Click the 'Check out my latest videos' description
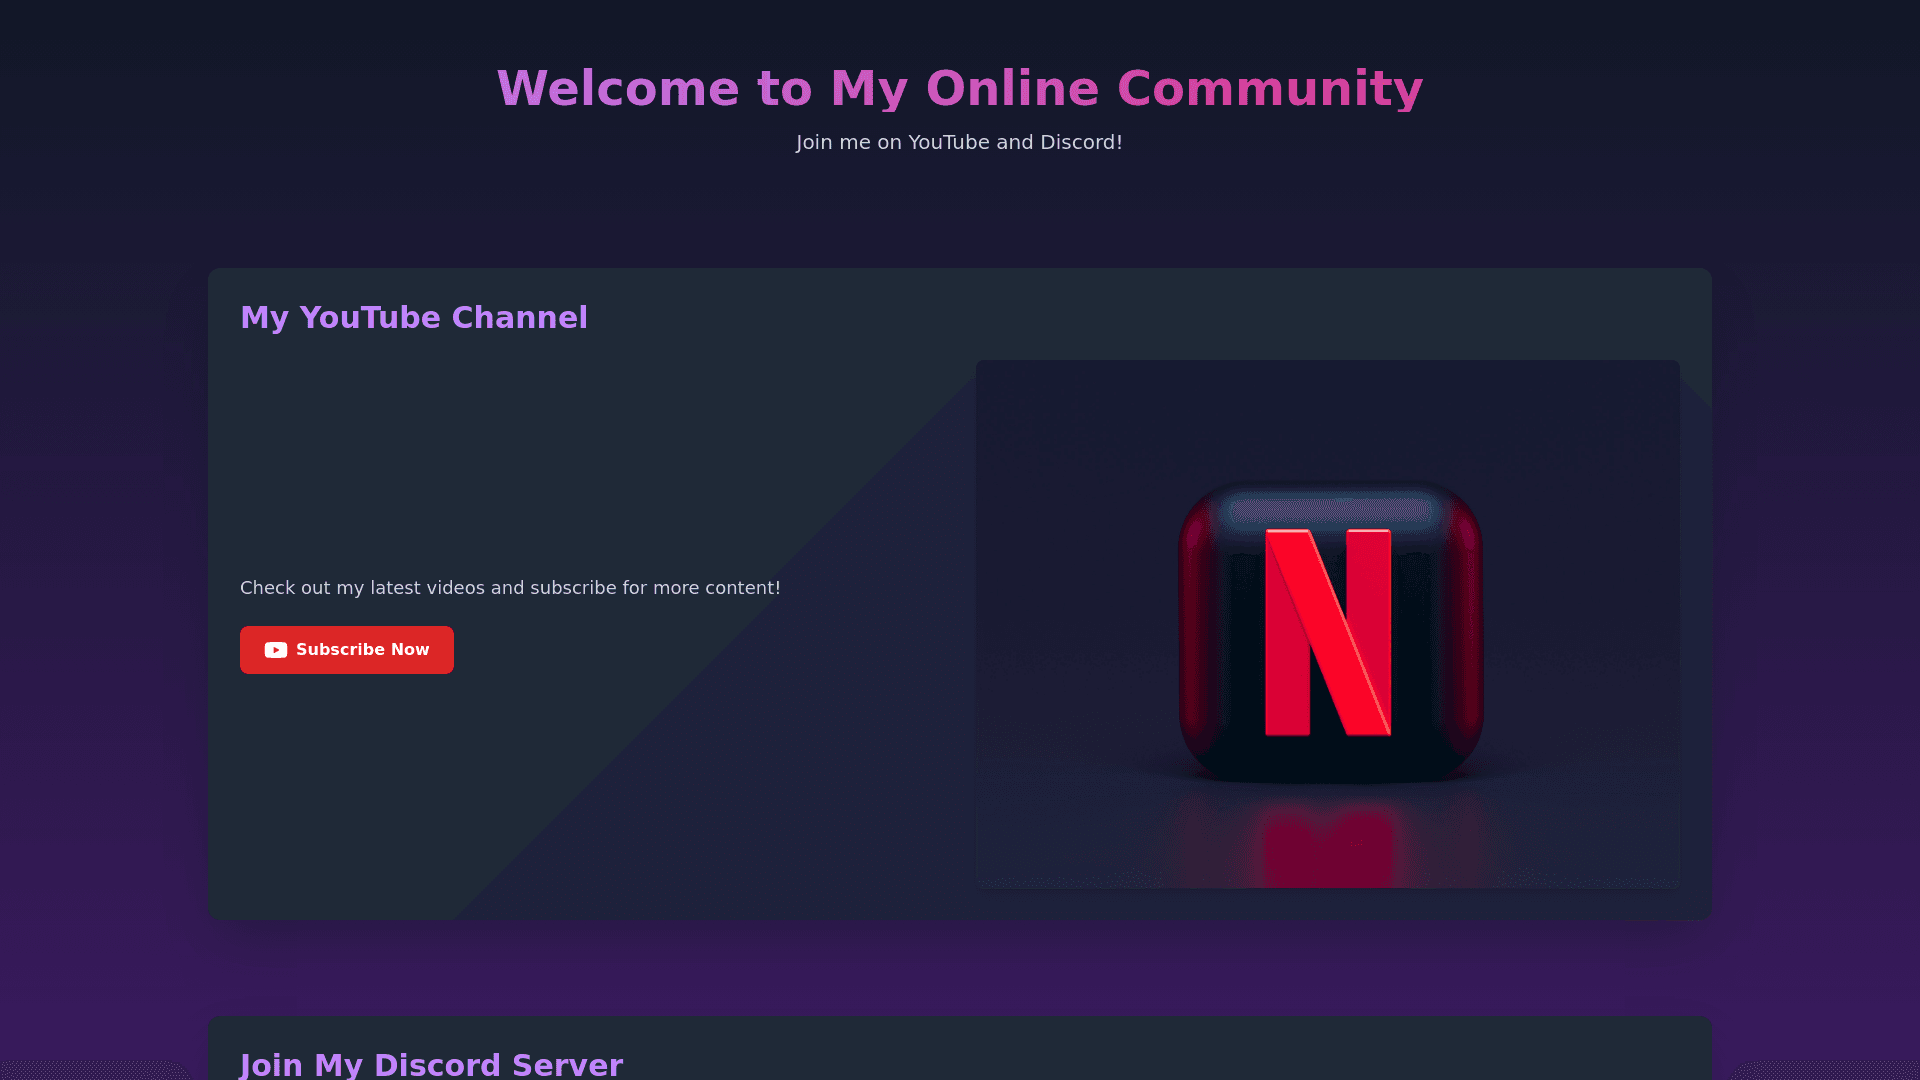 pyautogui.click(x=510, y=588)
